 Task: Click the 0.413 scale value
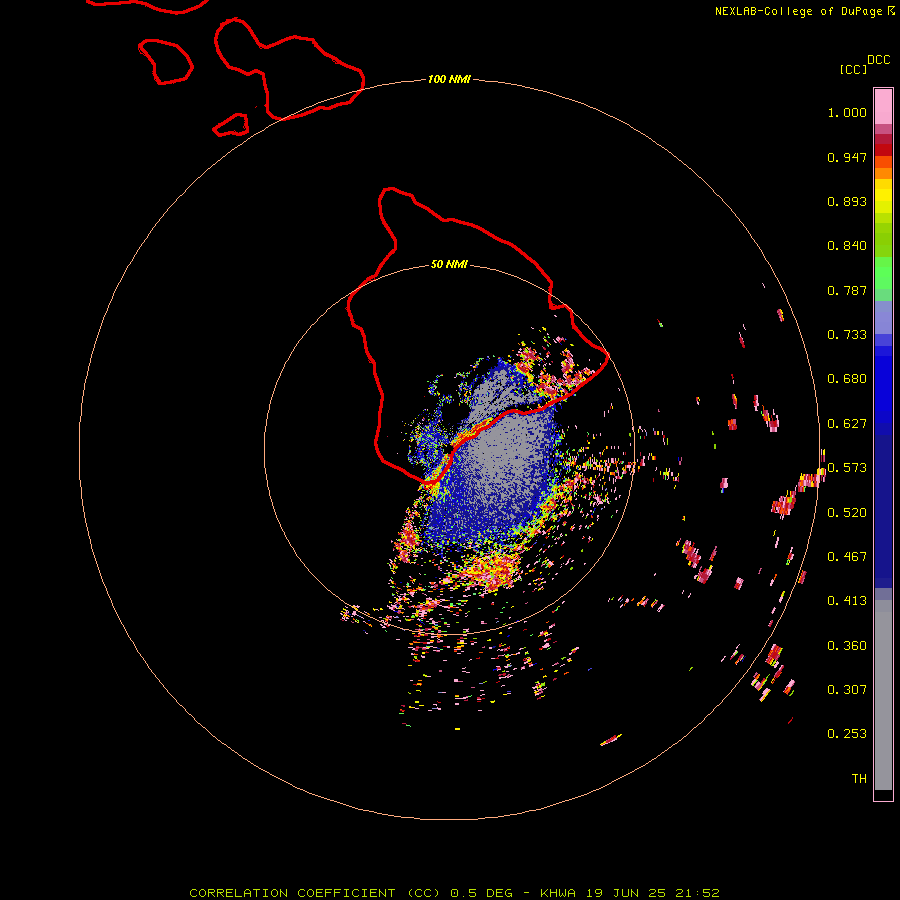pos(847,601)
